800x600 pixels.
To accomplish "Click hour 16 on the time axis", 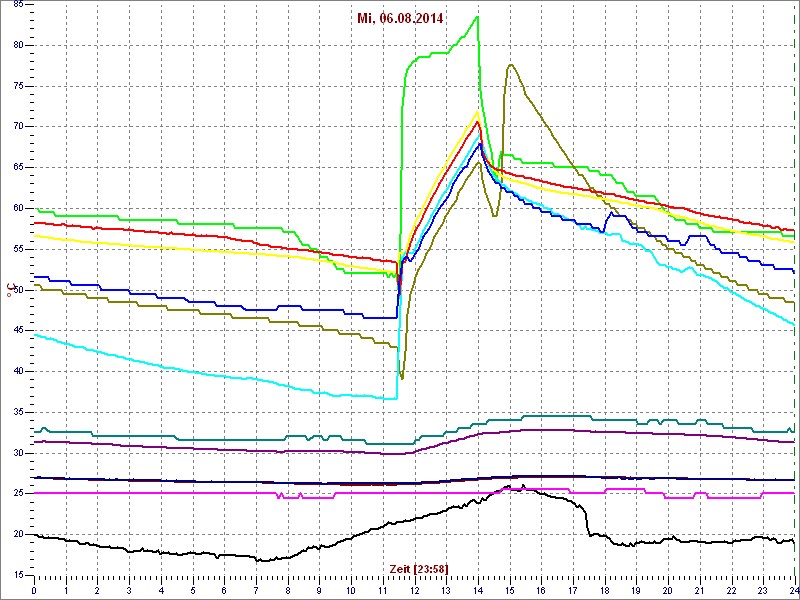I will click(541, 590).
